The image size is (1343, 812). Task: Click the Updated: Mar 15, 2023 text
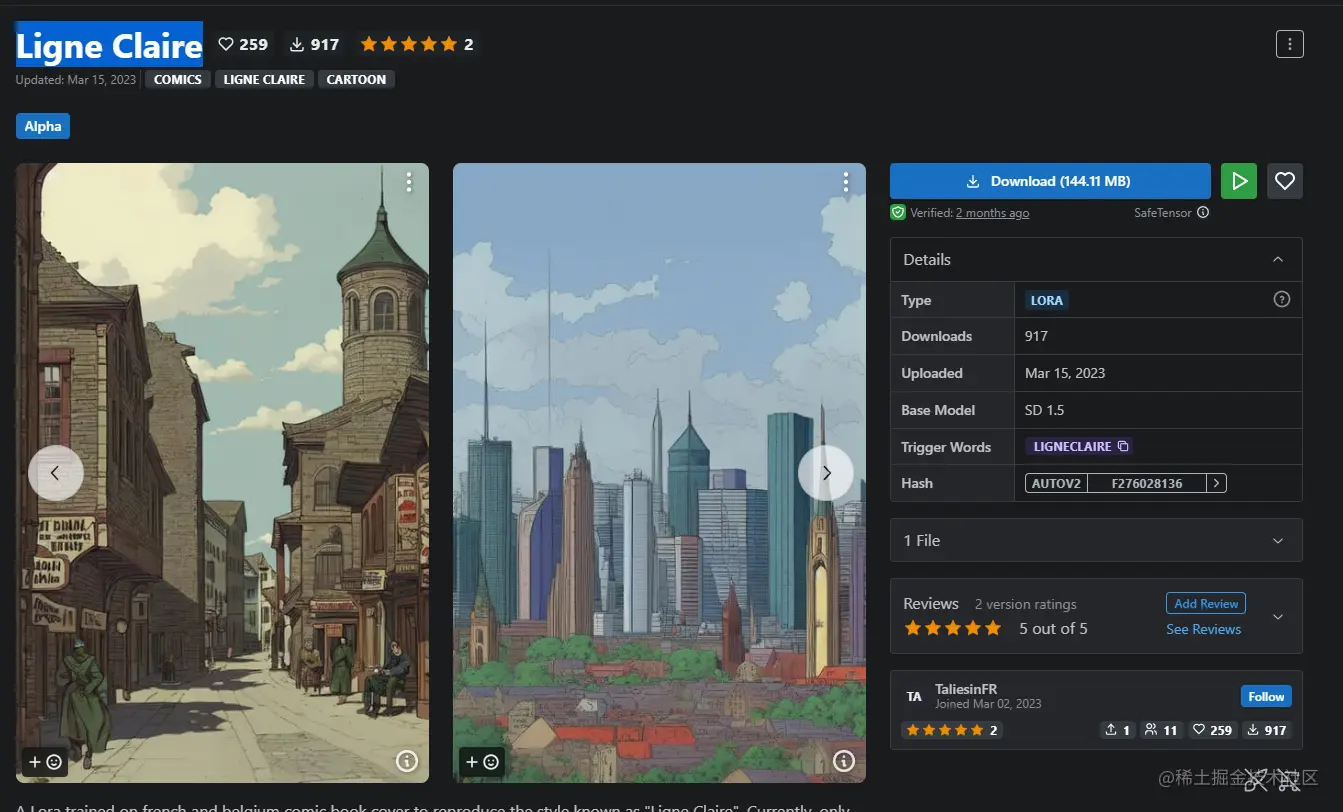click(78, 80)
